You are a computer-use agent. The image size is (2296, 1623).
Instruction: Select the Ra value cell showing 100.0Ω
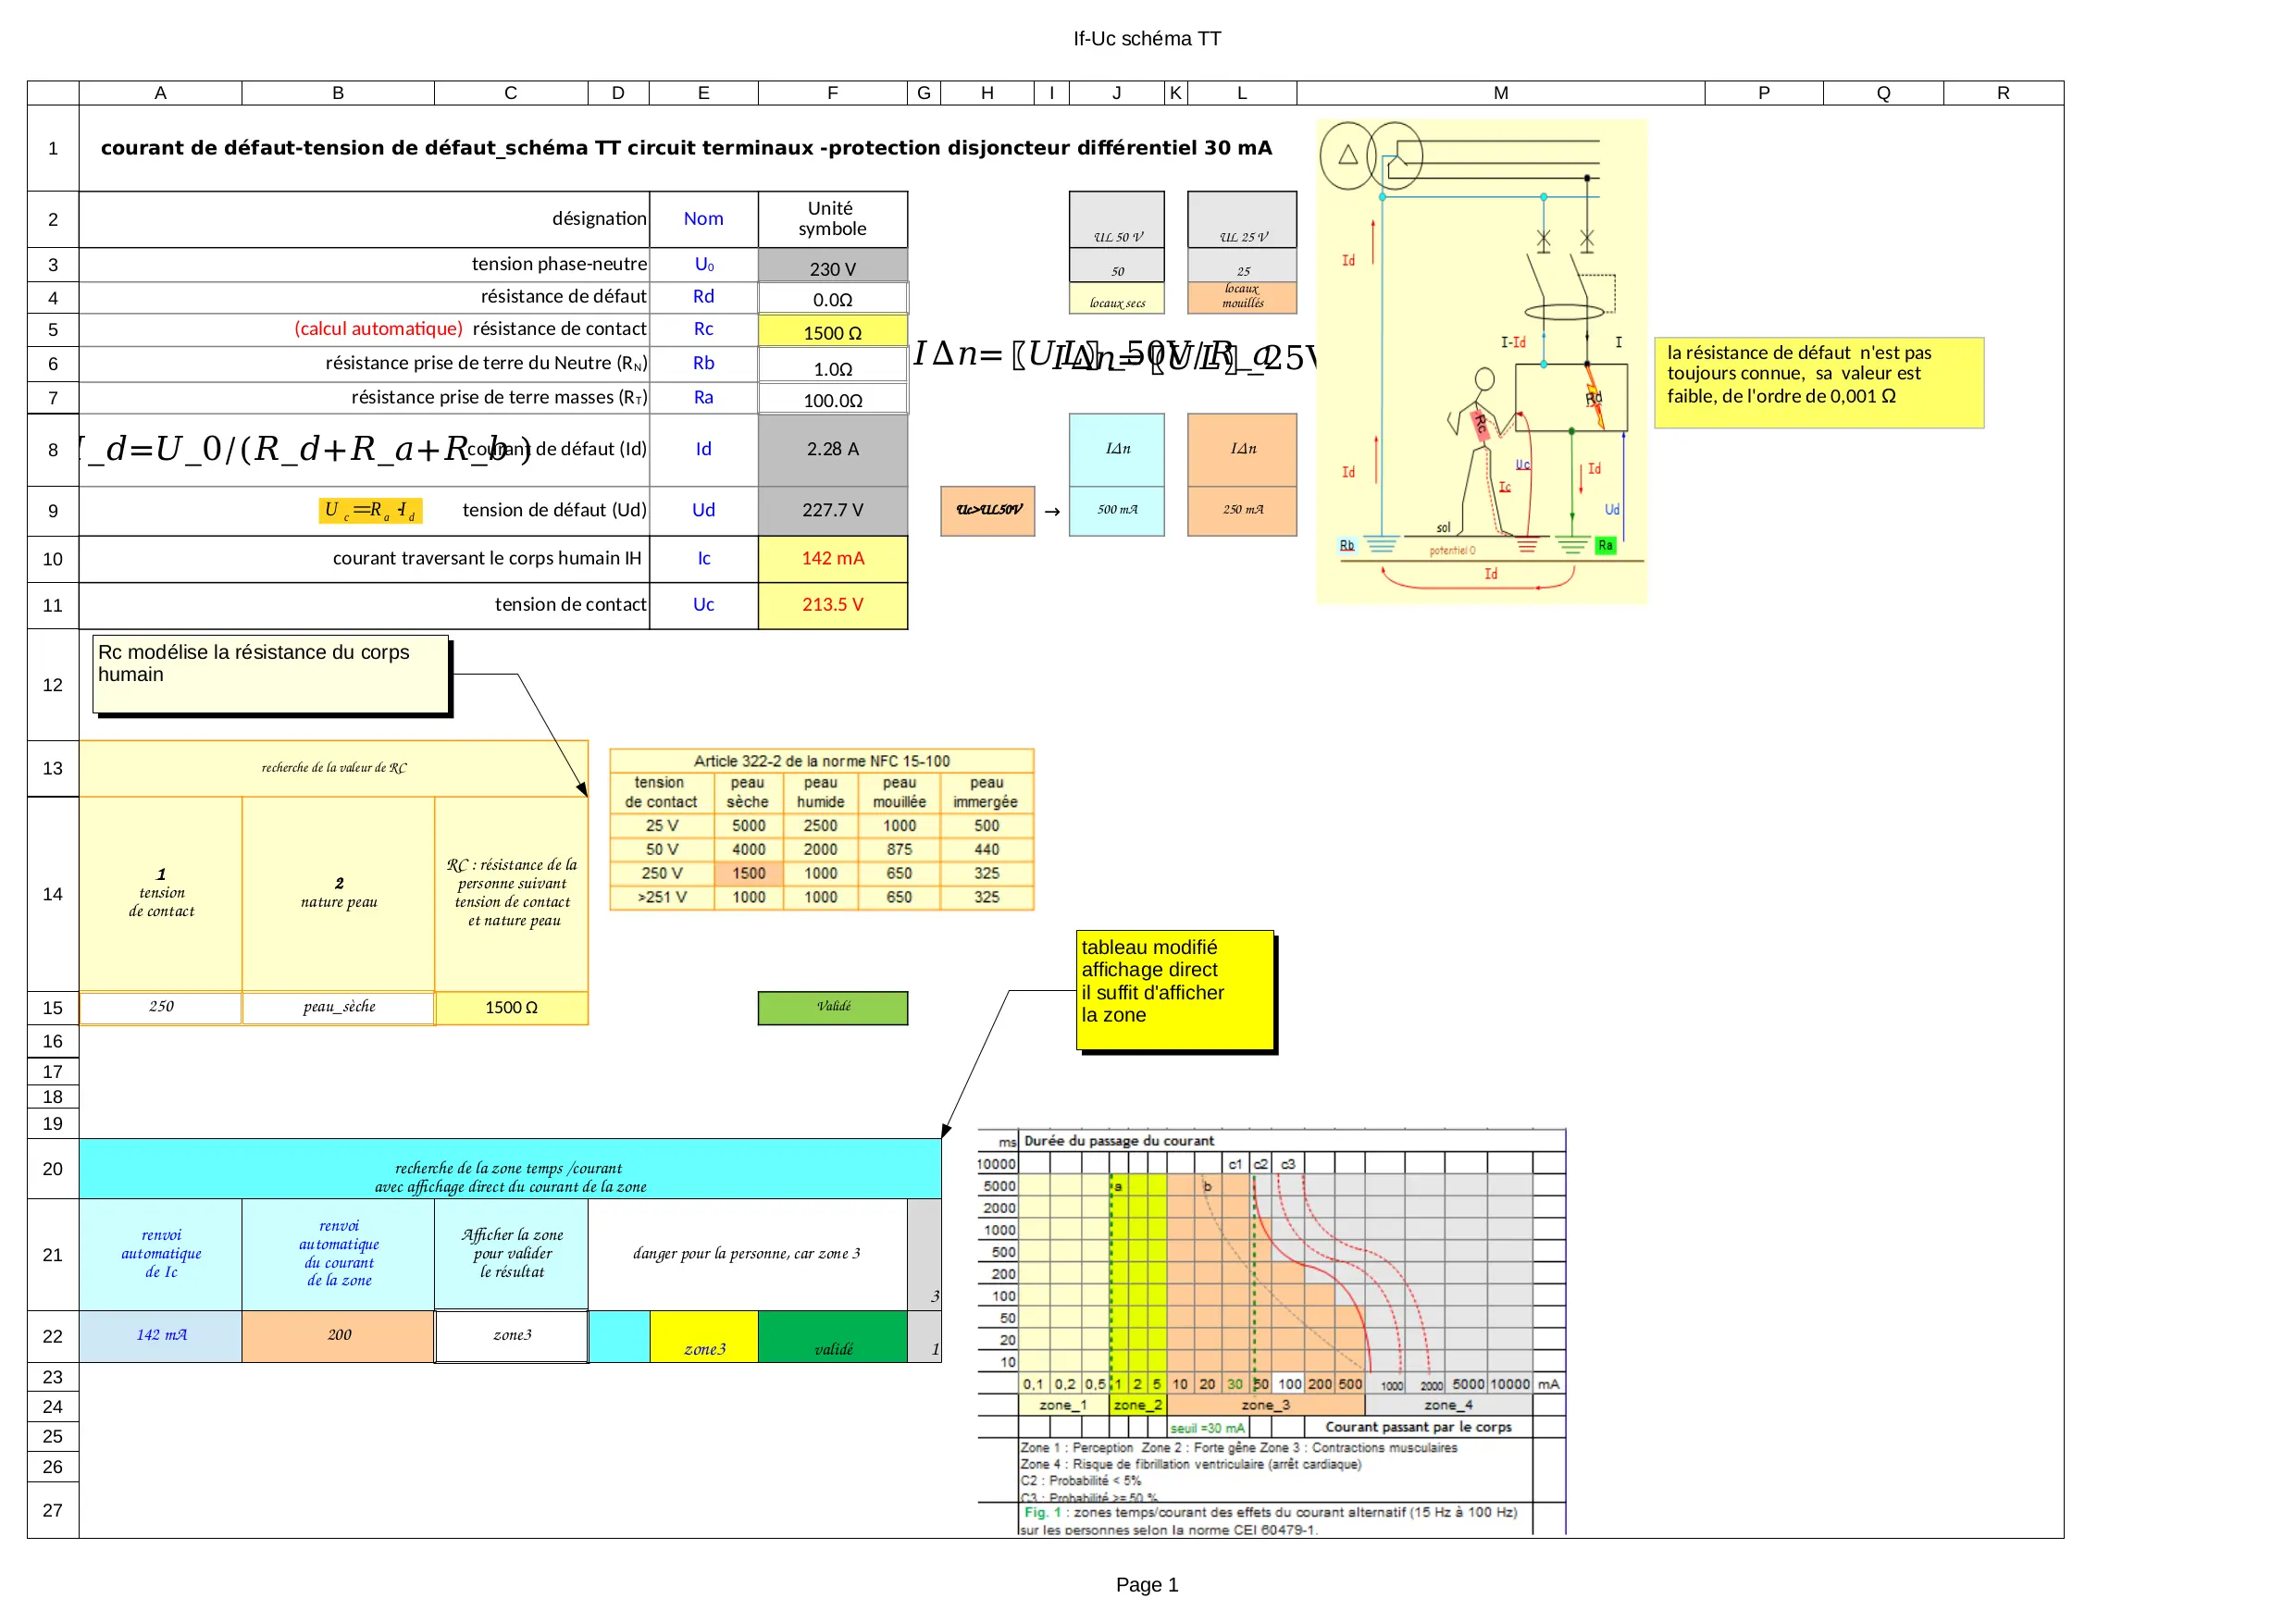832,400
